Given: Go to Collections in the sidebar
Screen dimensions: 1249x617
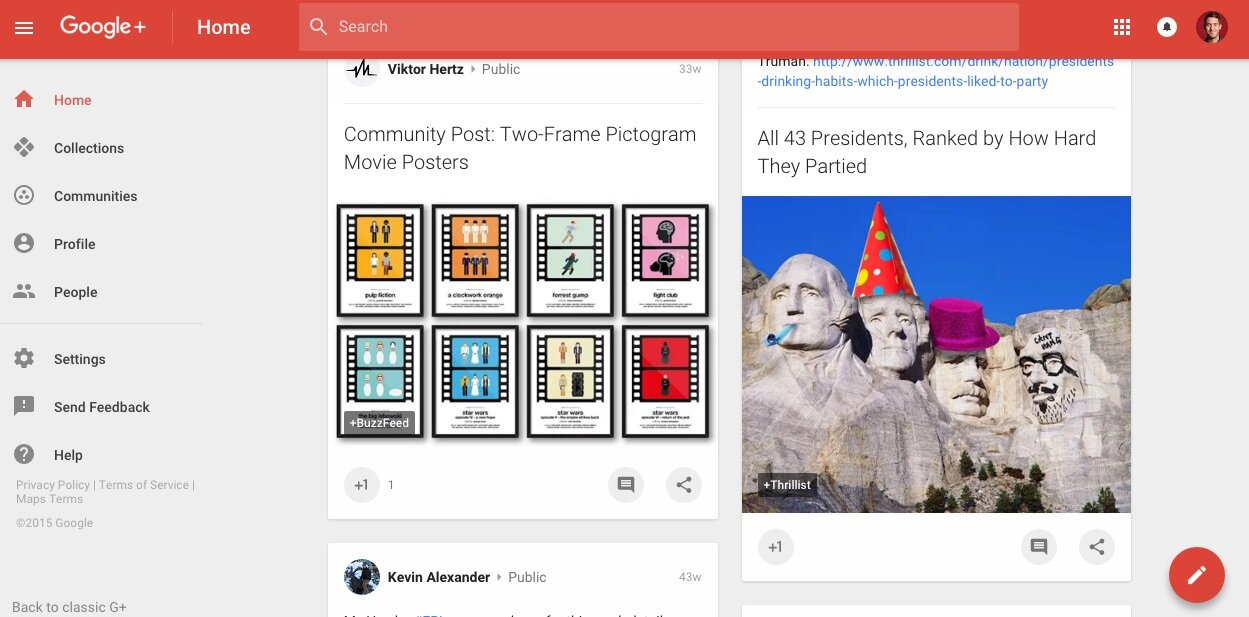Looking at the screenshot, I should pyautogui.click(x=88, y=148).
